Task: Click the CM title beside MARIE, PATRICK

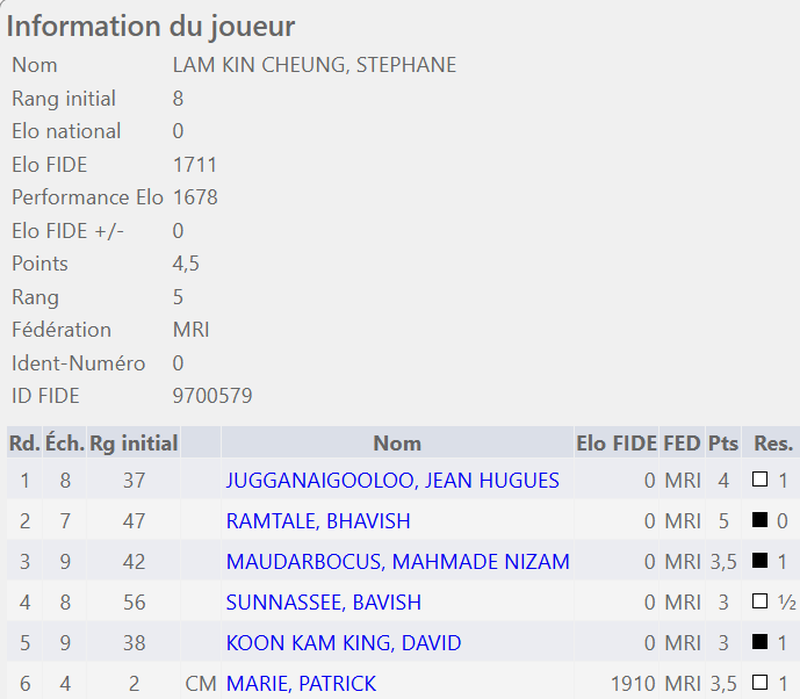Action: point(201,684)
